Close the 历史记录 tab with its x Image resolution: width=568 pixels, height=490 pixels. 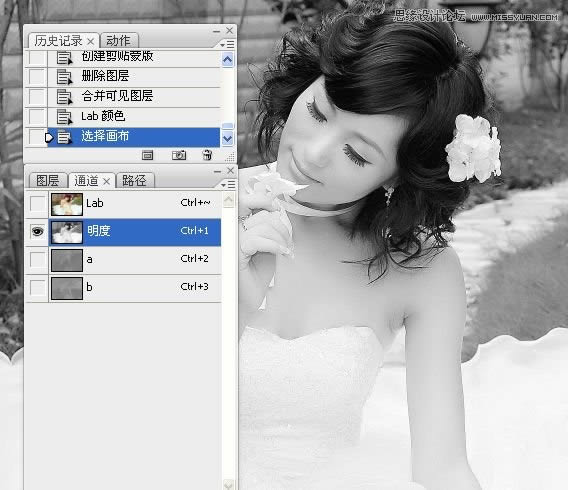pos(91,41)
